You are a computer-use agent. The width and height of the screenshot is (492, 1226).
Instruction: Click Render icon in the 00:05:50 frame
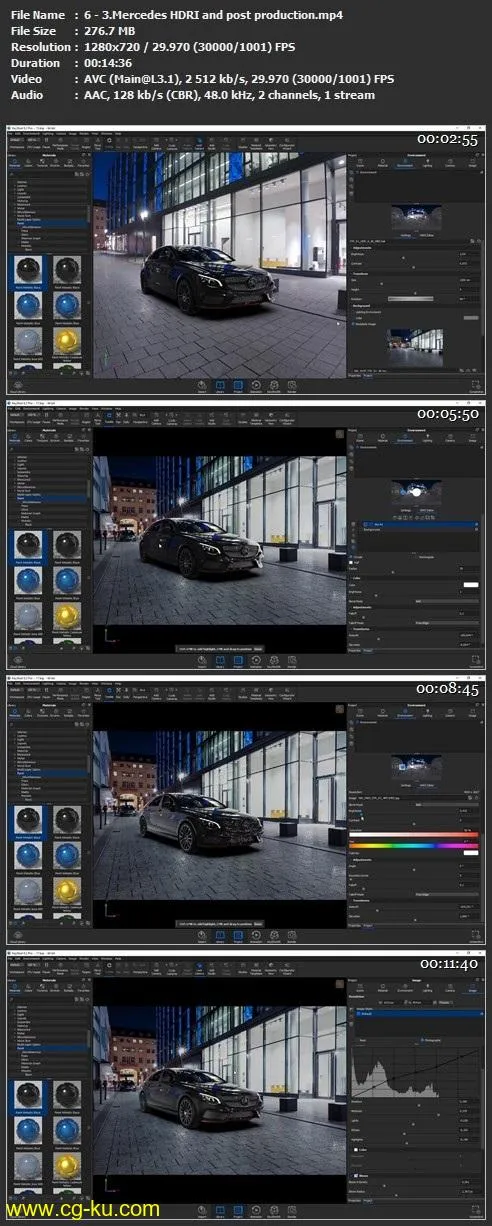[x=293, y=660]
